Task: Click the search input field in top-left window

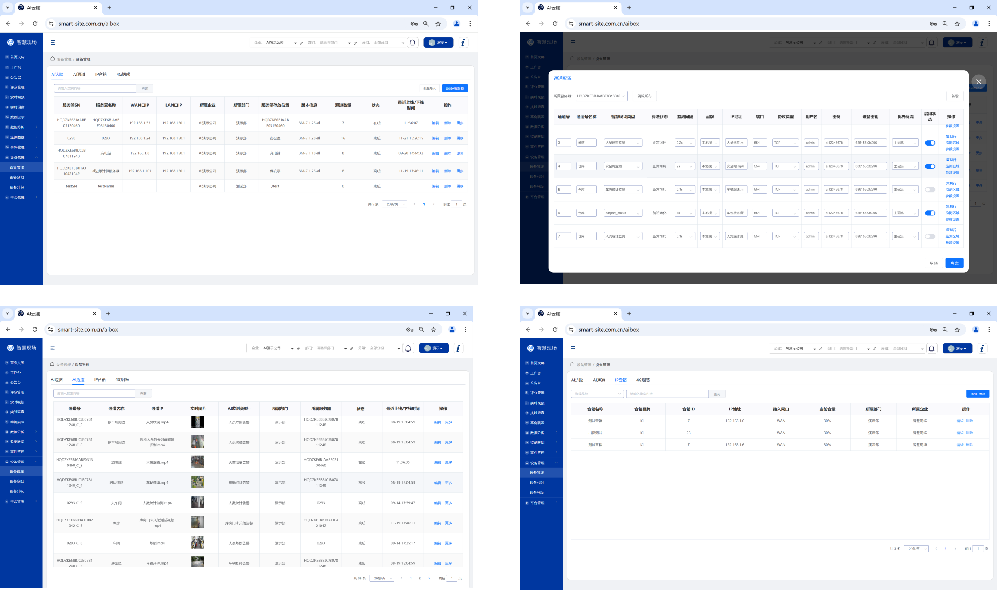Action: tap(95, 88)
